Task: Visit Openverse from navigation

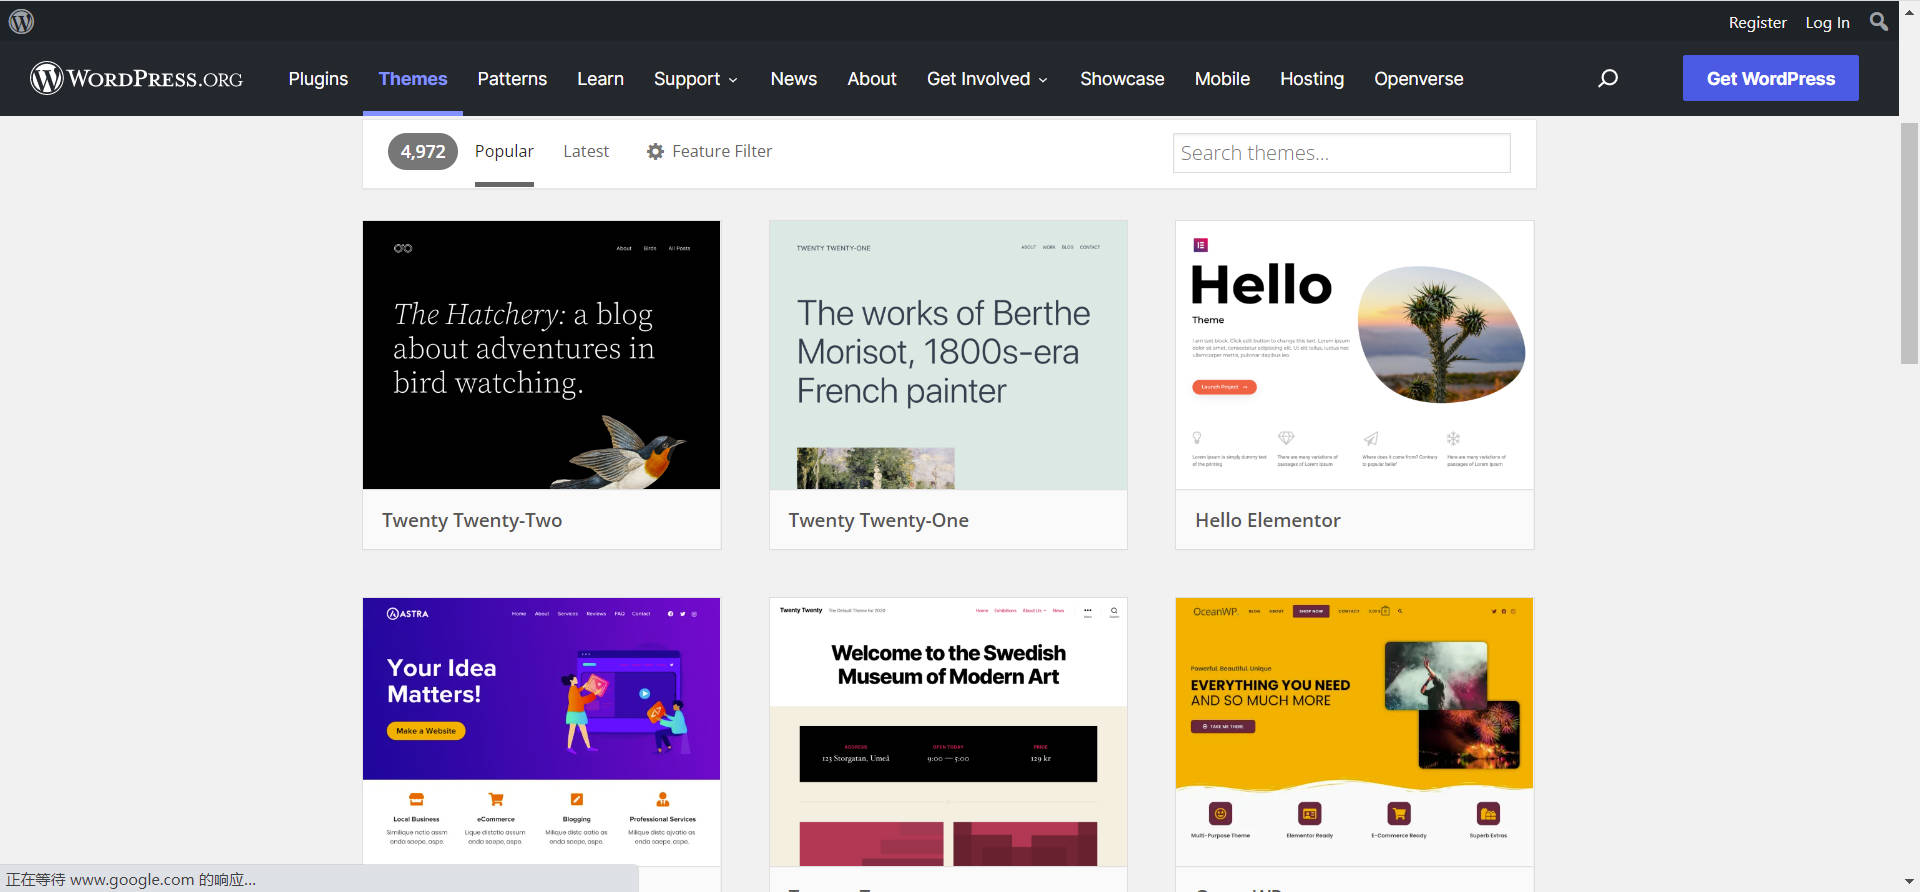Action: (x=1418, y=78)
